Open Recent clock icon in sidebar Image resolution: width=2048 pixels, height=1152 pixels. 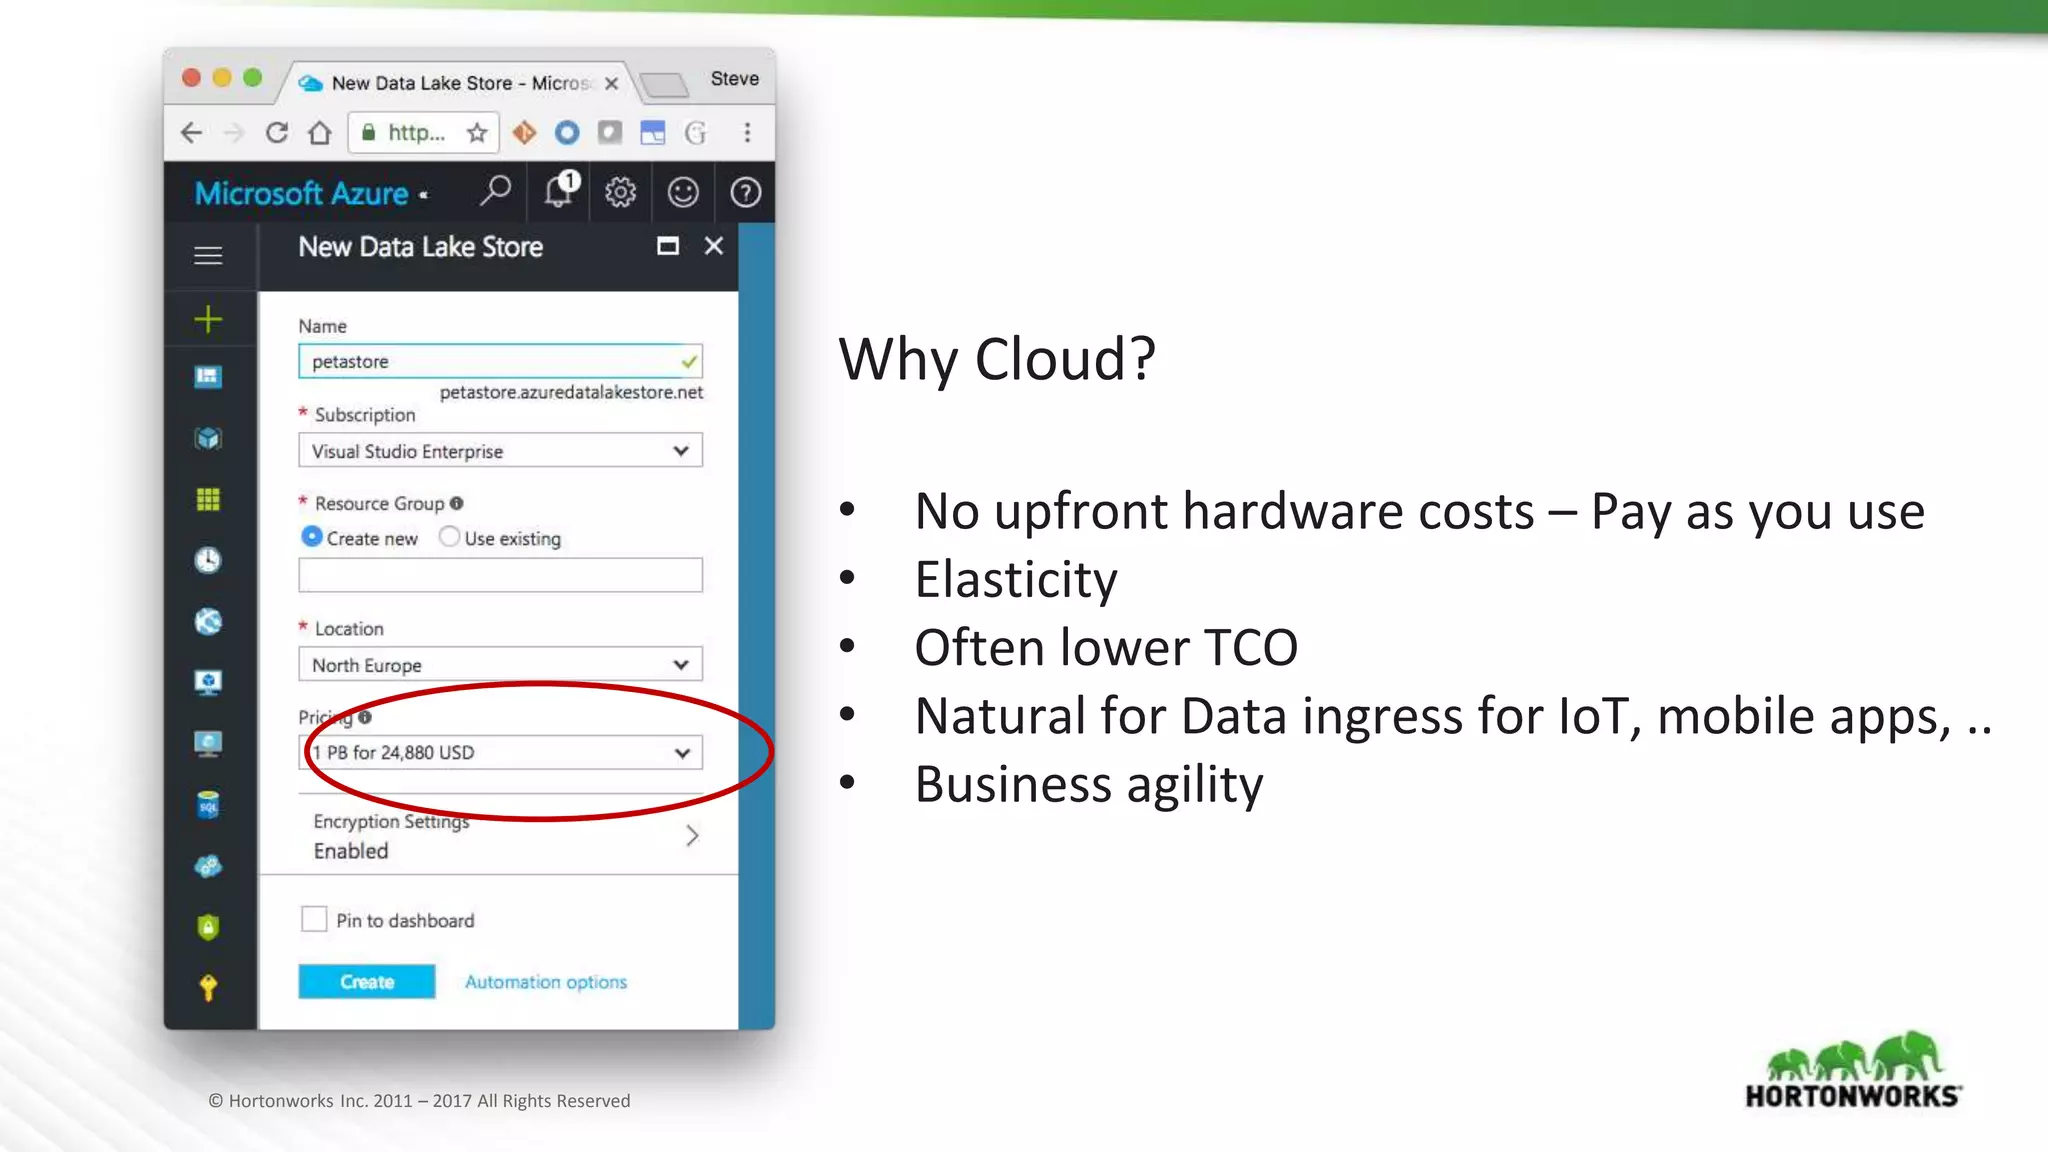point(208,560)
